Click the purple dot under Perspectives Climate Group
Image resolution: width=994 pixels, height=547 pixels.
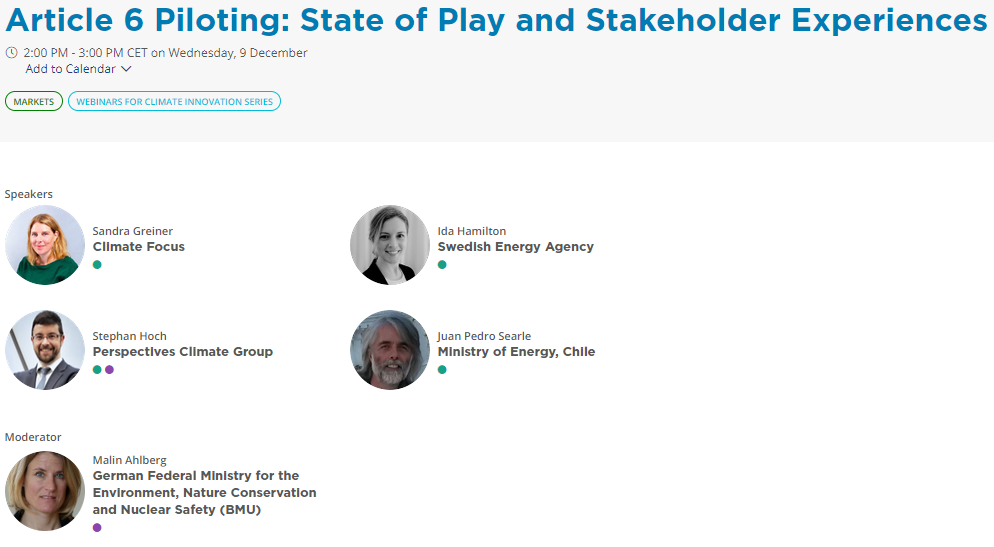tap(110, 370)
